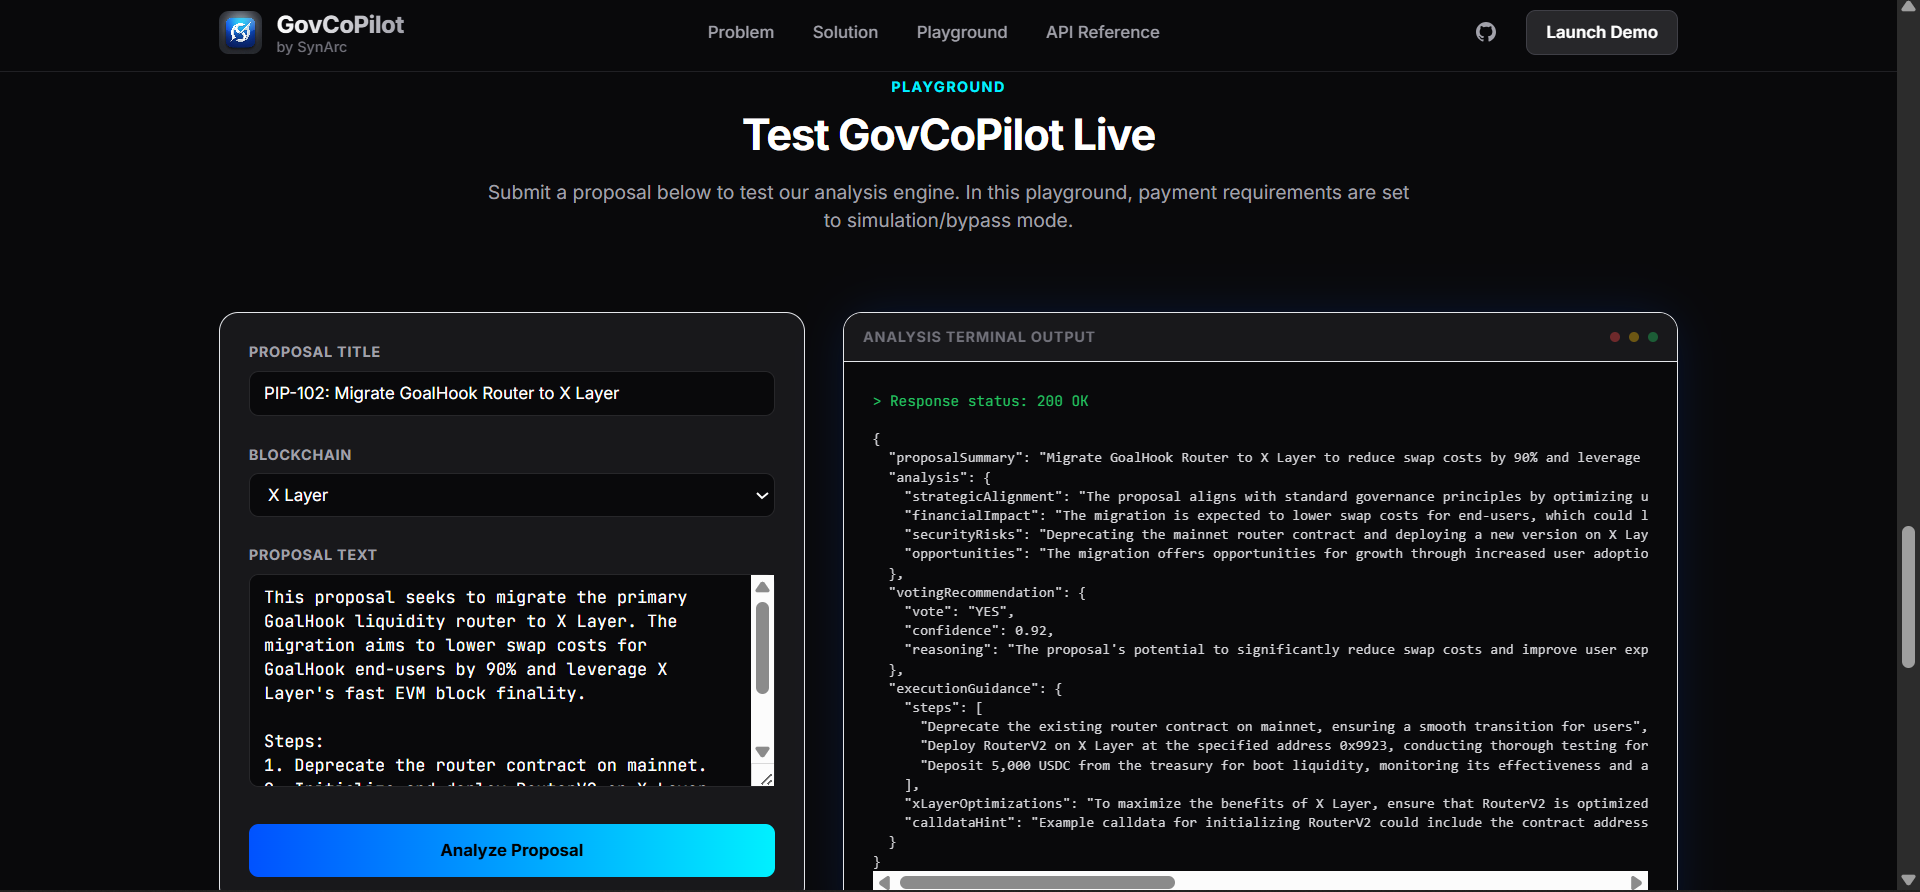1920x892 pixels.
Task: Click inside the Proposal Text textarea
Action: pyautogui.click(x=500, y=680)
